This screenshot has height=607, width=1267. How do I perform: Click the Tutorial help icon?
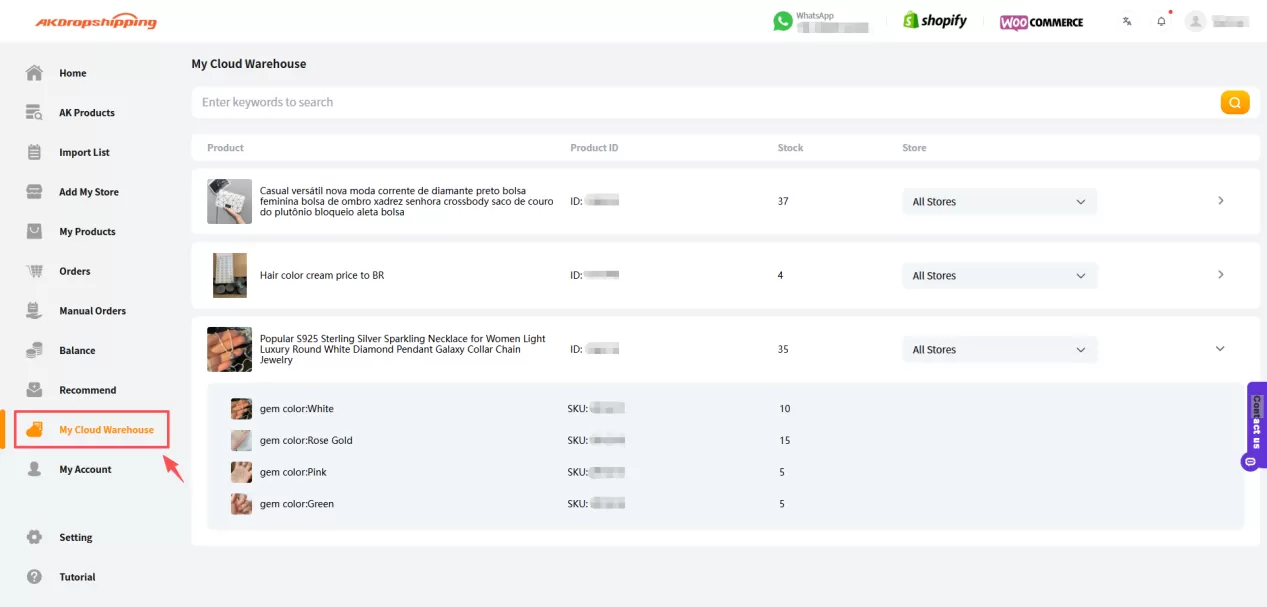pyautogui.click(x=36, y=576)
